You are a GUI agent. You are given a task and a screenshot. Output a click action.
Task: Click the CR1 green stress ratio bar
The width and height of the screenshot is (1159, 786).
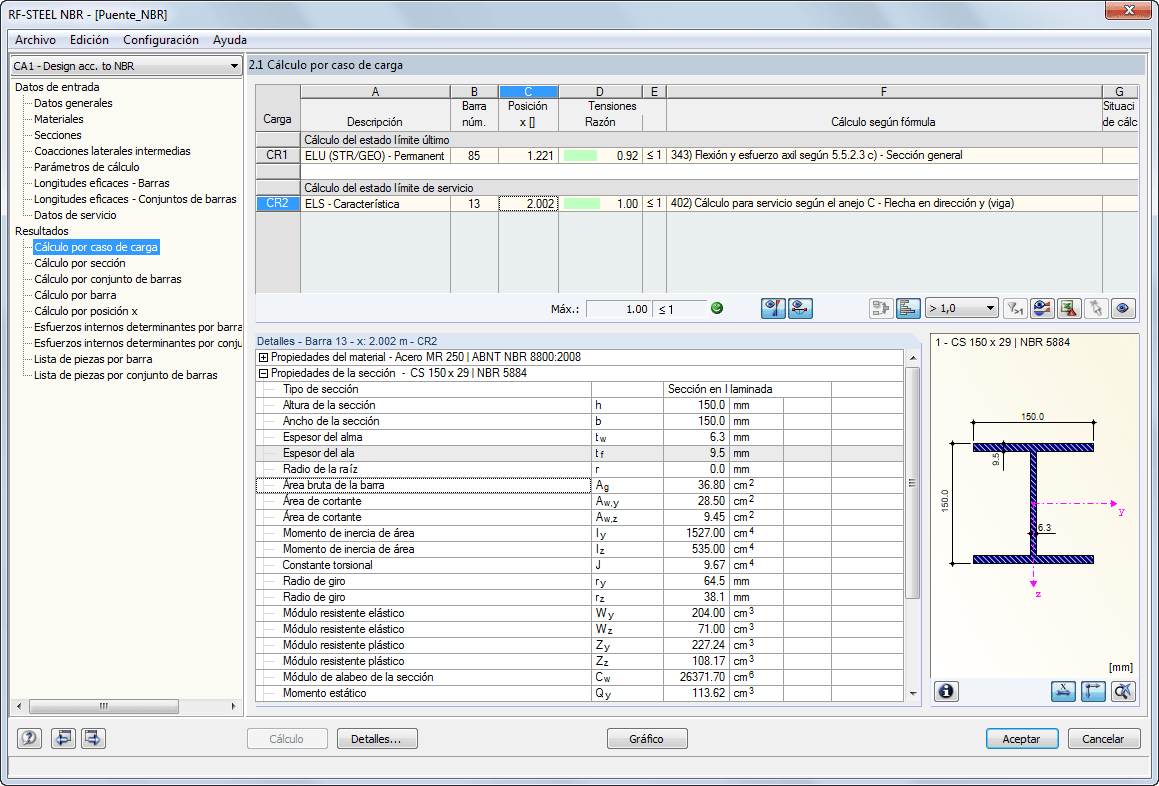click(x=580, y=155)
